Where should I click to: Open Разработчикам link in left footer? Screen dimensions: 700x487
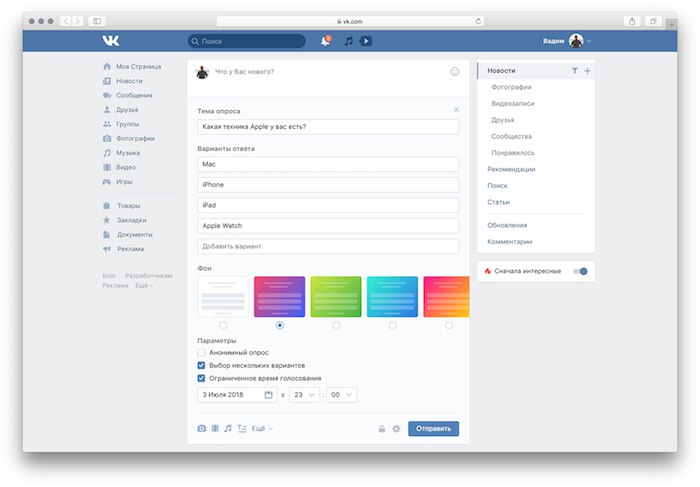pyautogui.click(x=148, y=276)
